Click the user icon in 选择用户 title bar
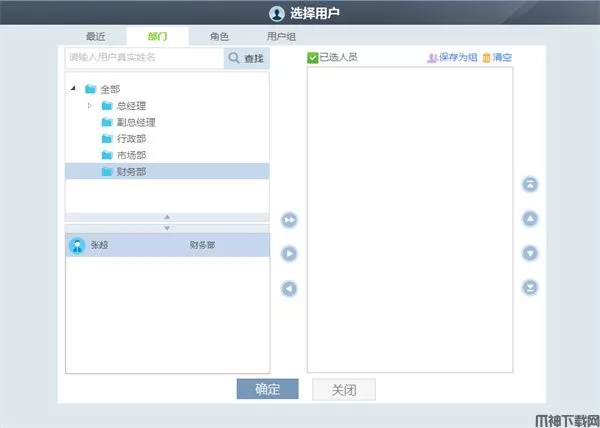 [277, 13]
